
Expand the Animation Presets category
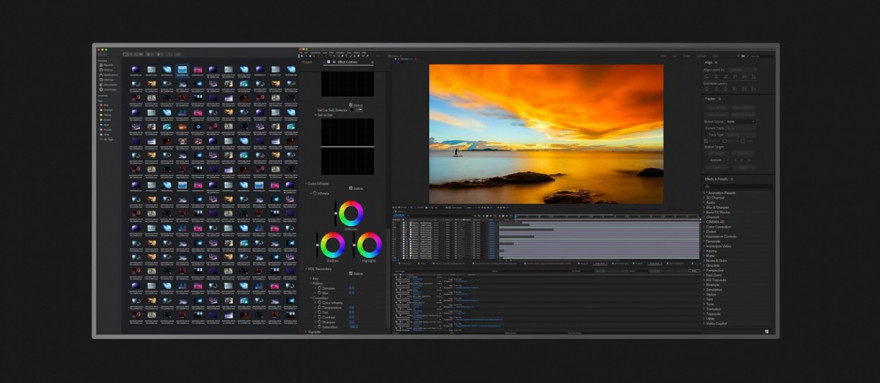pos(704,193)
